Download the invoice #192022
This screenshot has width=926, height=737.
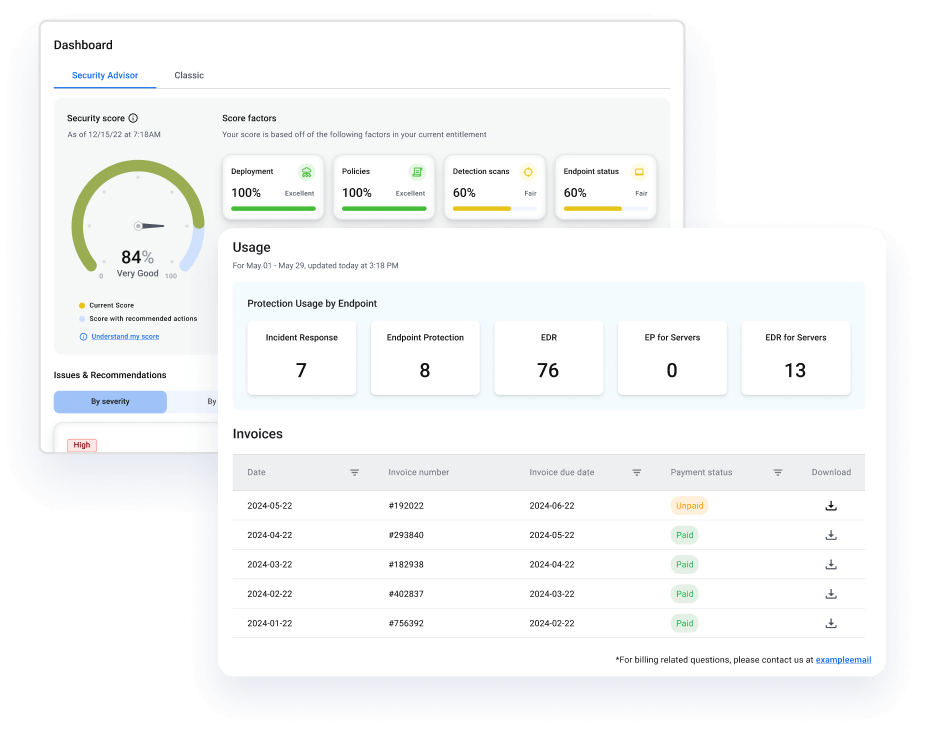coord(831,506)
